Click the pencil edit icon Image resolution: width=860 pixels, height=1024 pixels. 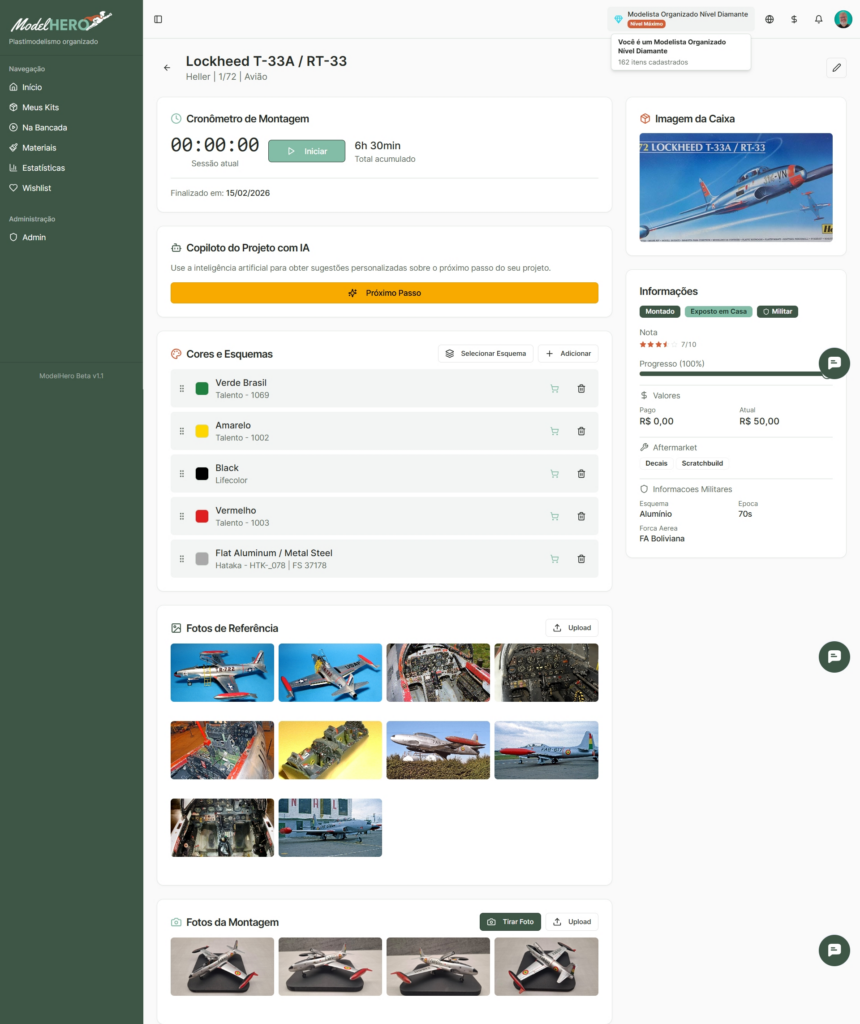(836, 68)
